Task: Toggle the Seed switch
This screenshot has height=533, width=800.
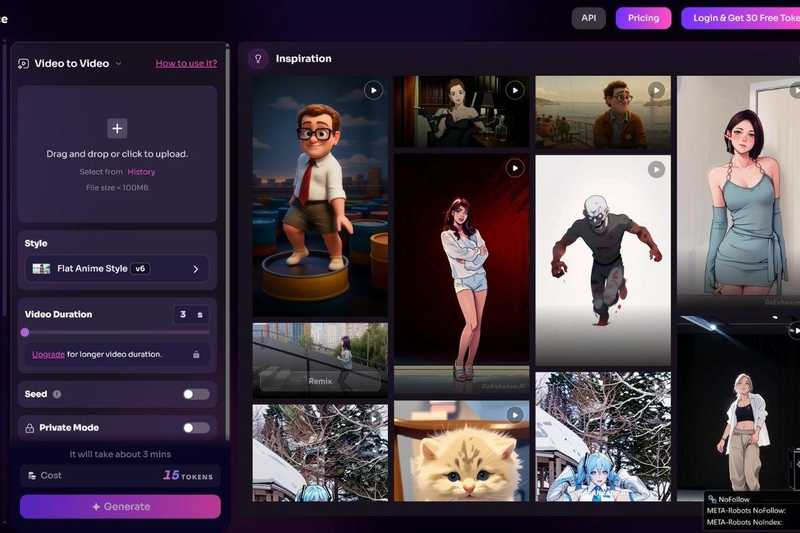Action: pos(196,394)
